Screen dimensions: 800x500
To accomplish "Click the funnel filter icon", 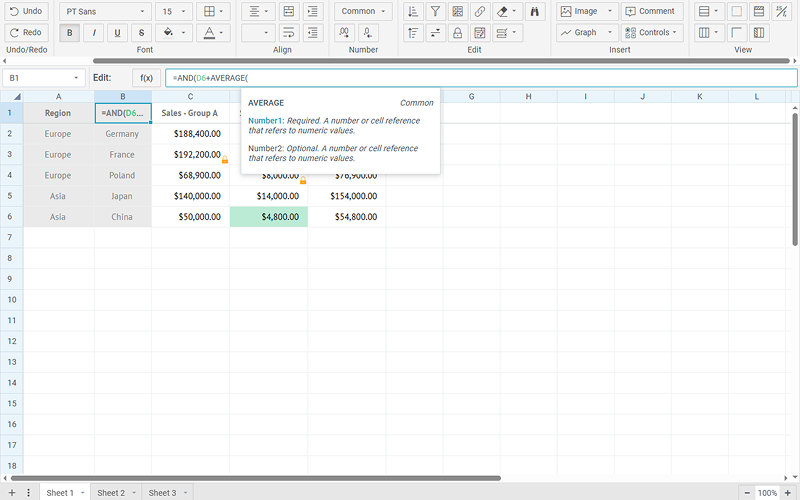I will [x=435, y=11].
